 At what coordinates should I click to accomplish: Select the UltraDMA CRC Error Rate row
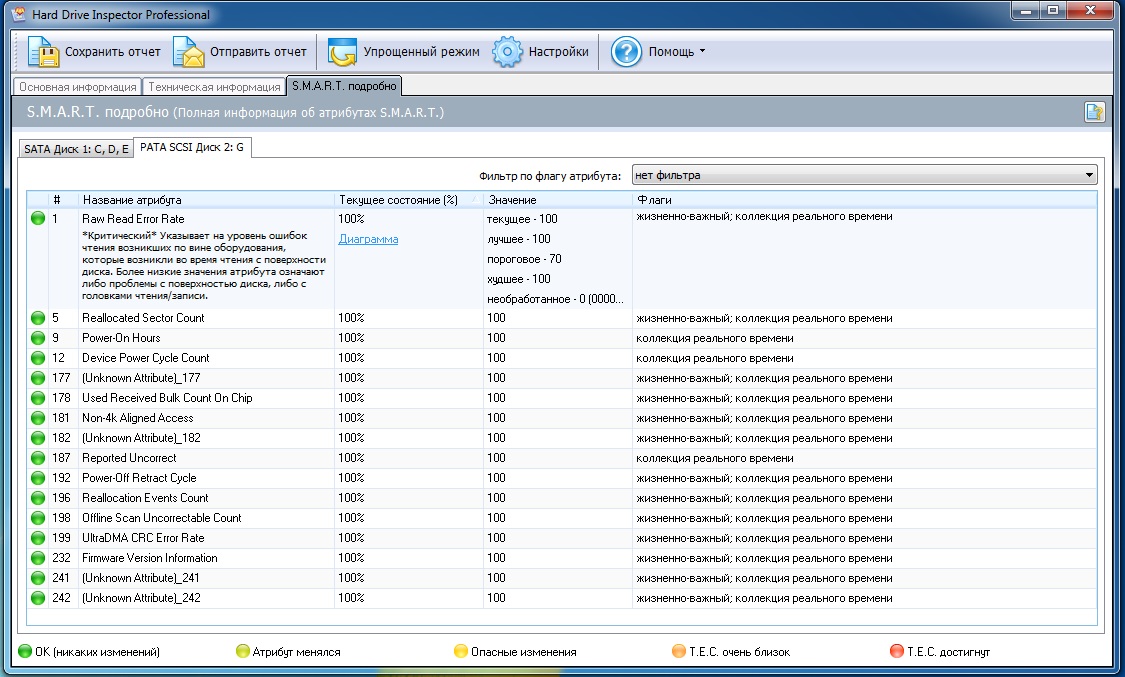[143, 538]
